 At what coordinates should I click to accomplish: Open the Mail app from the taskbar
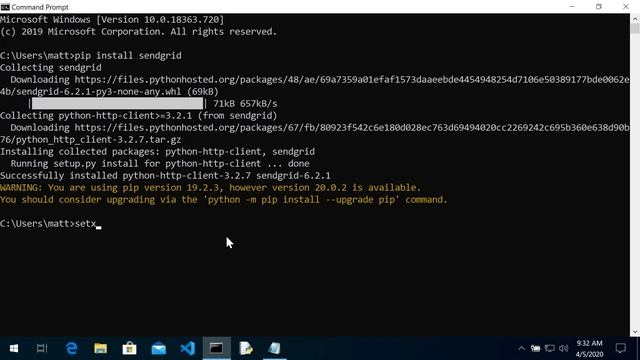[x=158, y=349]
